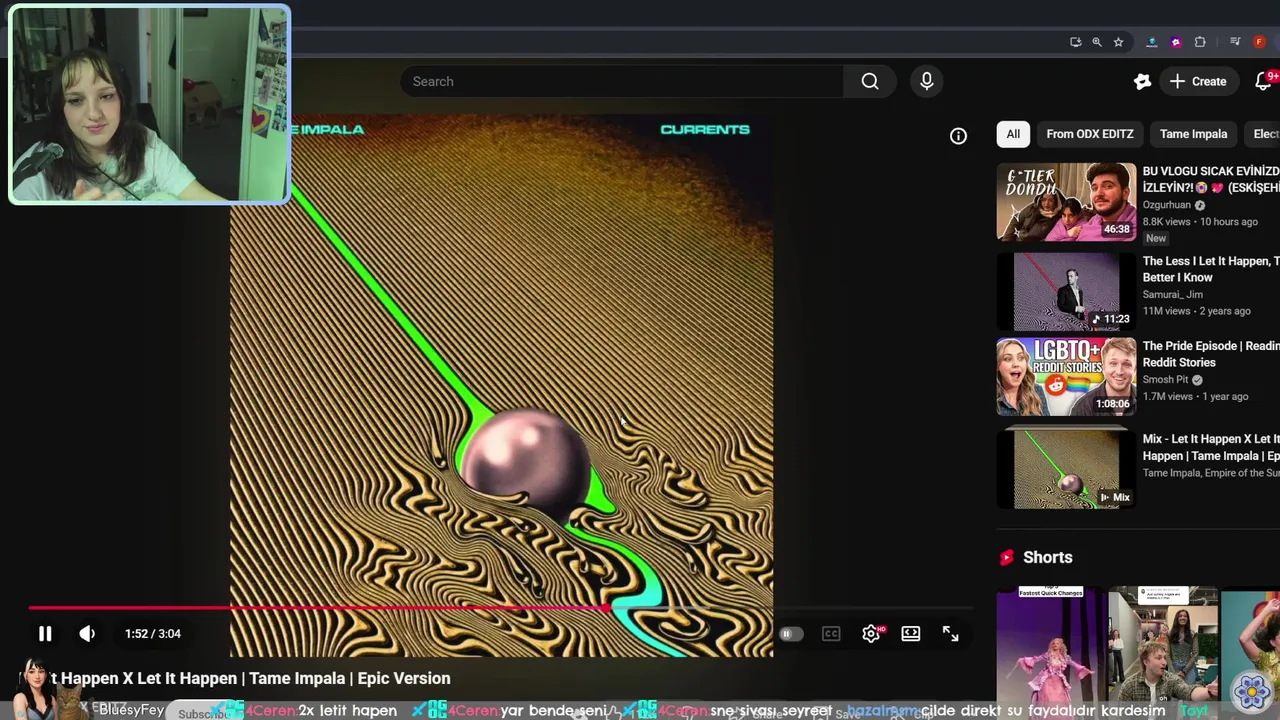Open Smosh Pit channel link

[1165, 380]
